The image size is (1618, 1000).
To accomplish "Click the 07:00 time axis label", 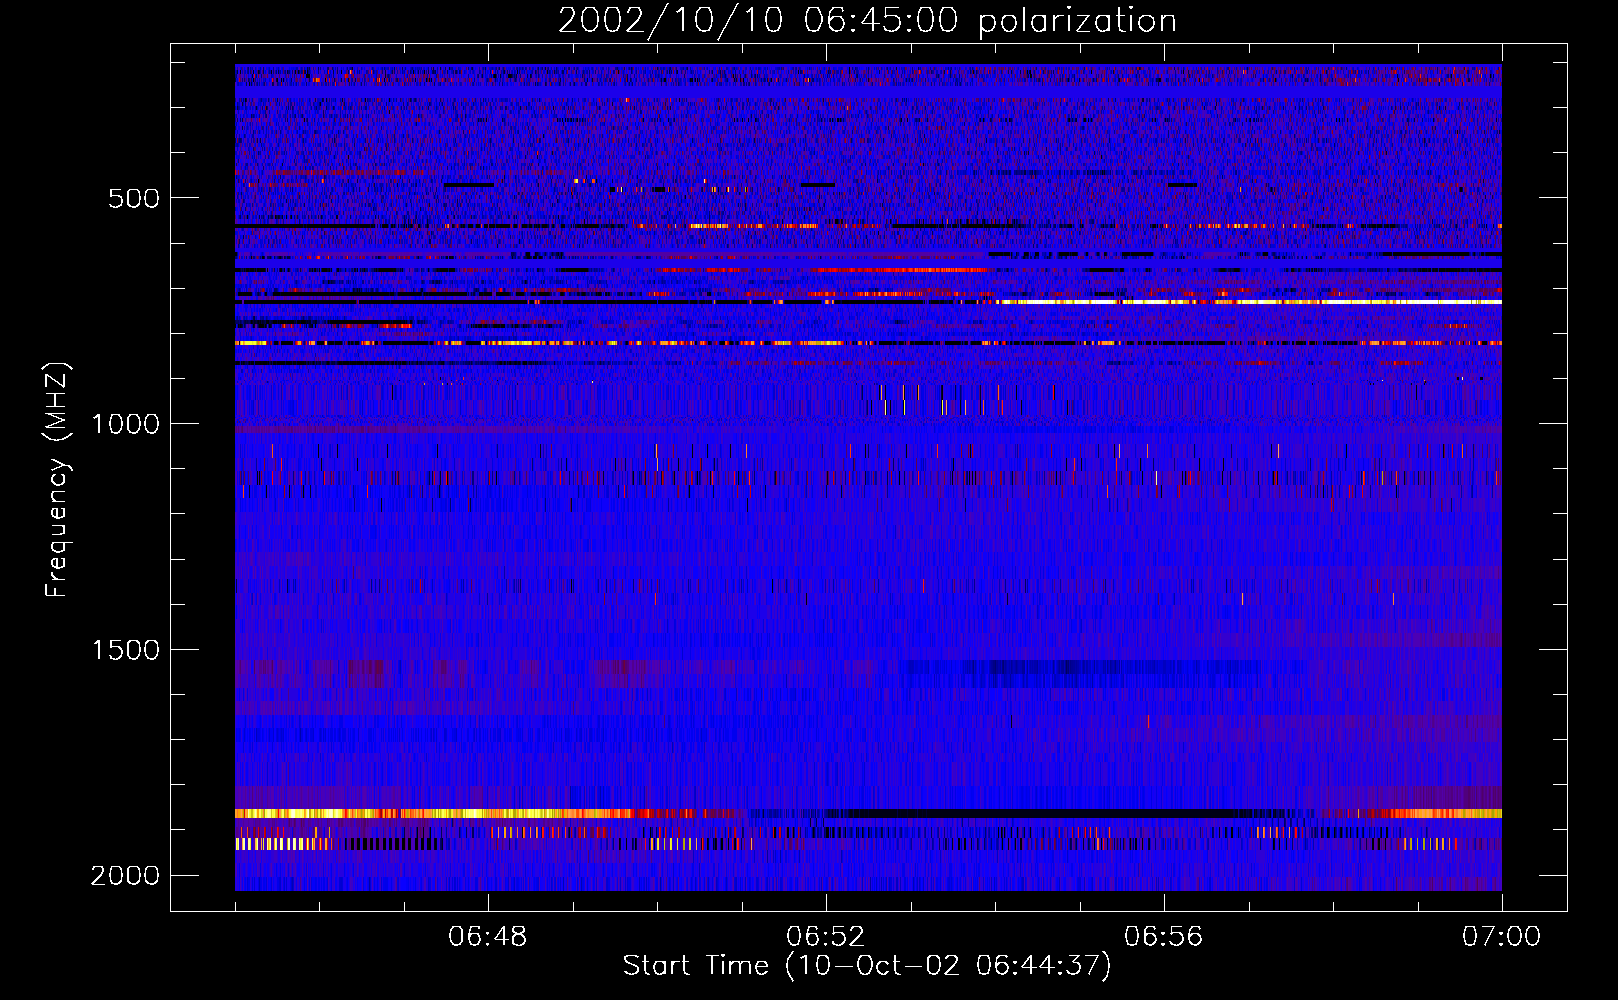I will tap(1501, 937).
